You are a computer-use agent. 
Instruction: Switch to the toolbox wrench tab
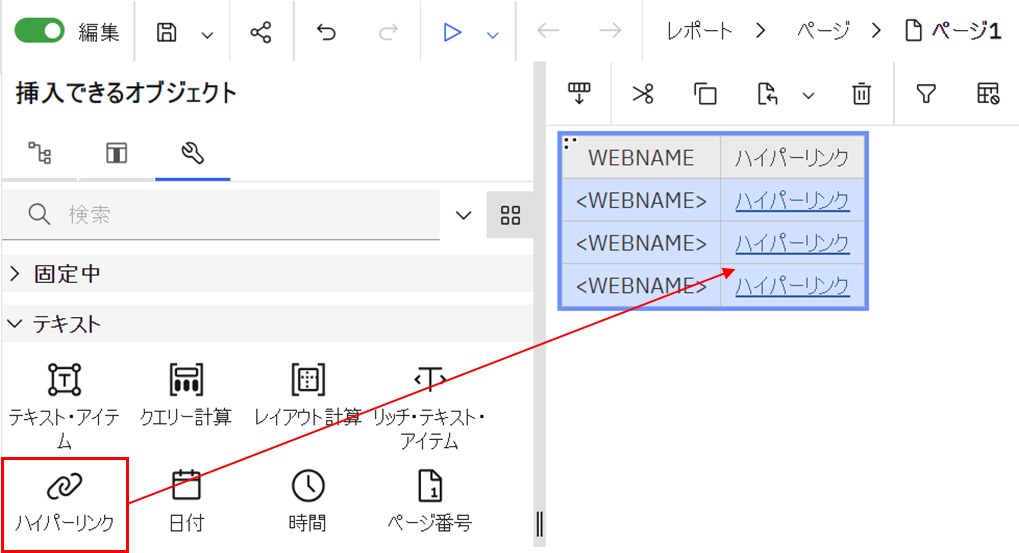click(192, 153)
